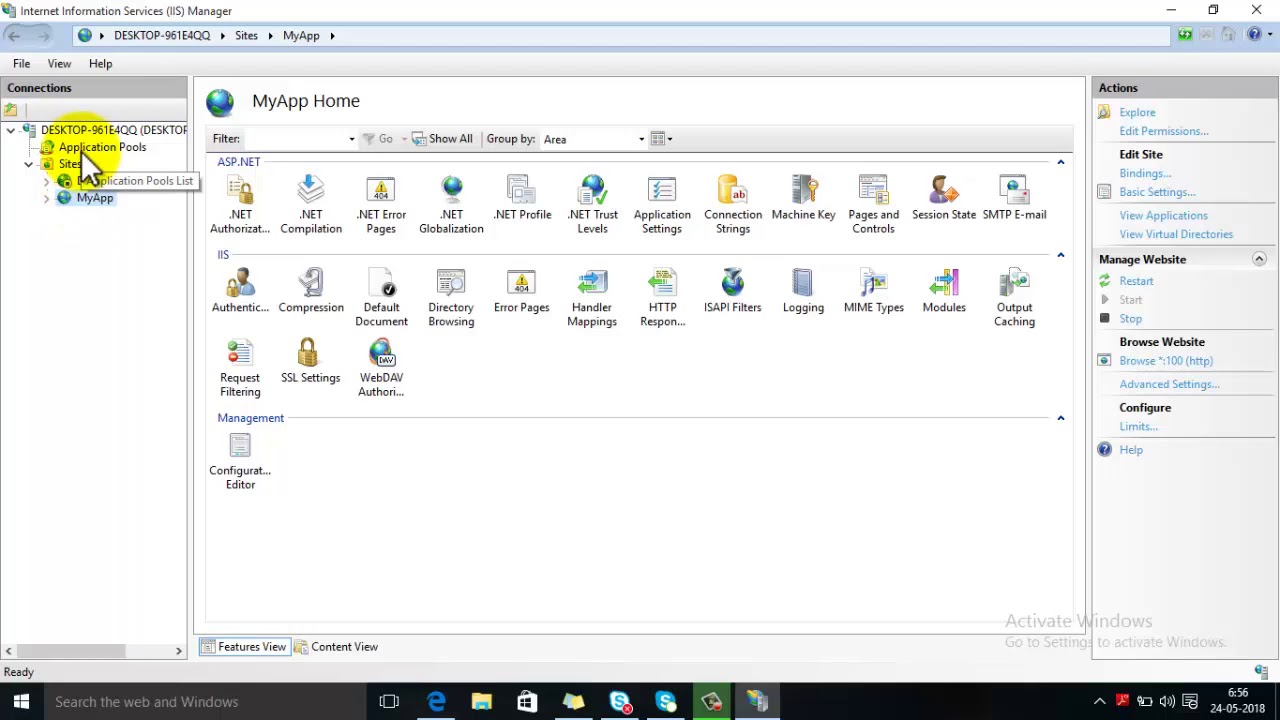Open Machine Key feature
The image size is (1280, 720).
(x=803, y=198)
